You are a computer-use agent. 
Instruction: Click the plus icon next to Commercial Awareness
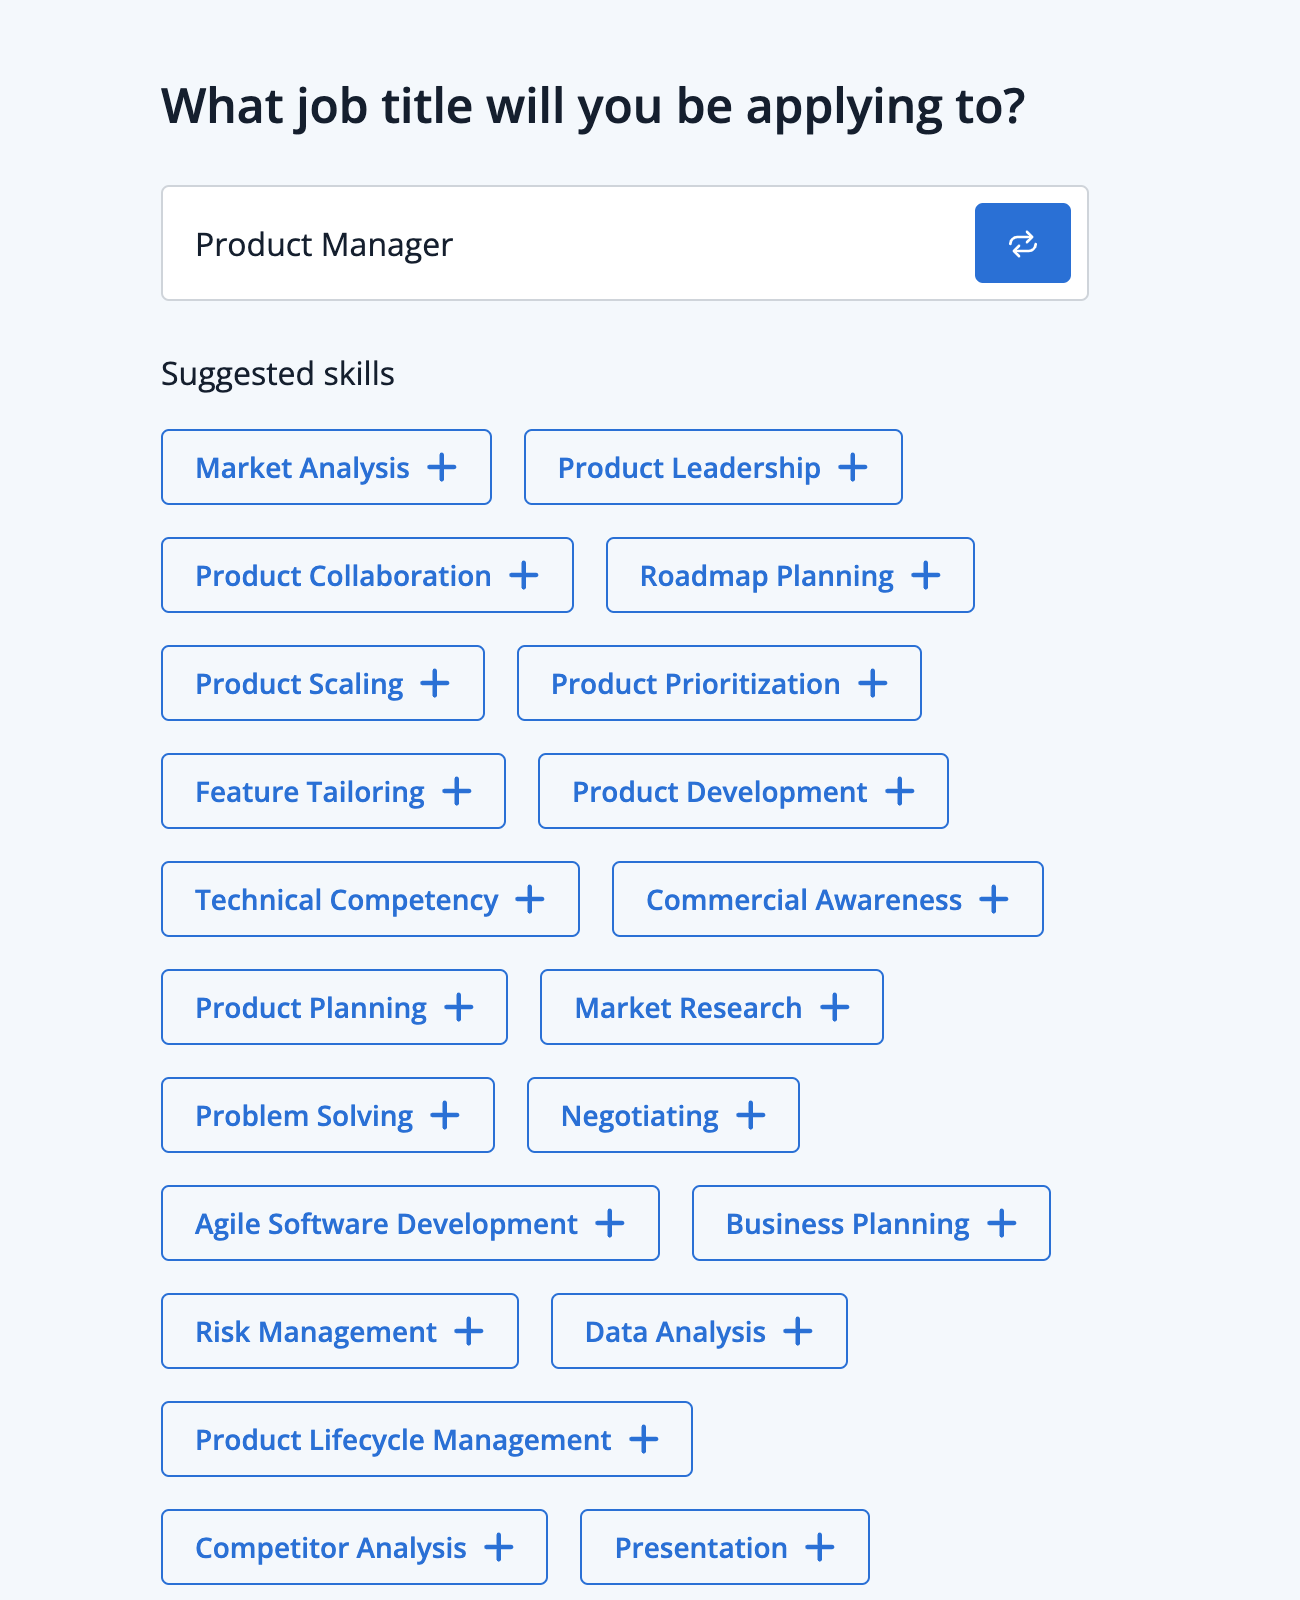[994, 899]
